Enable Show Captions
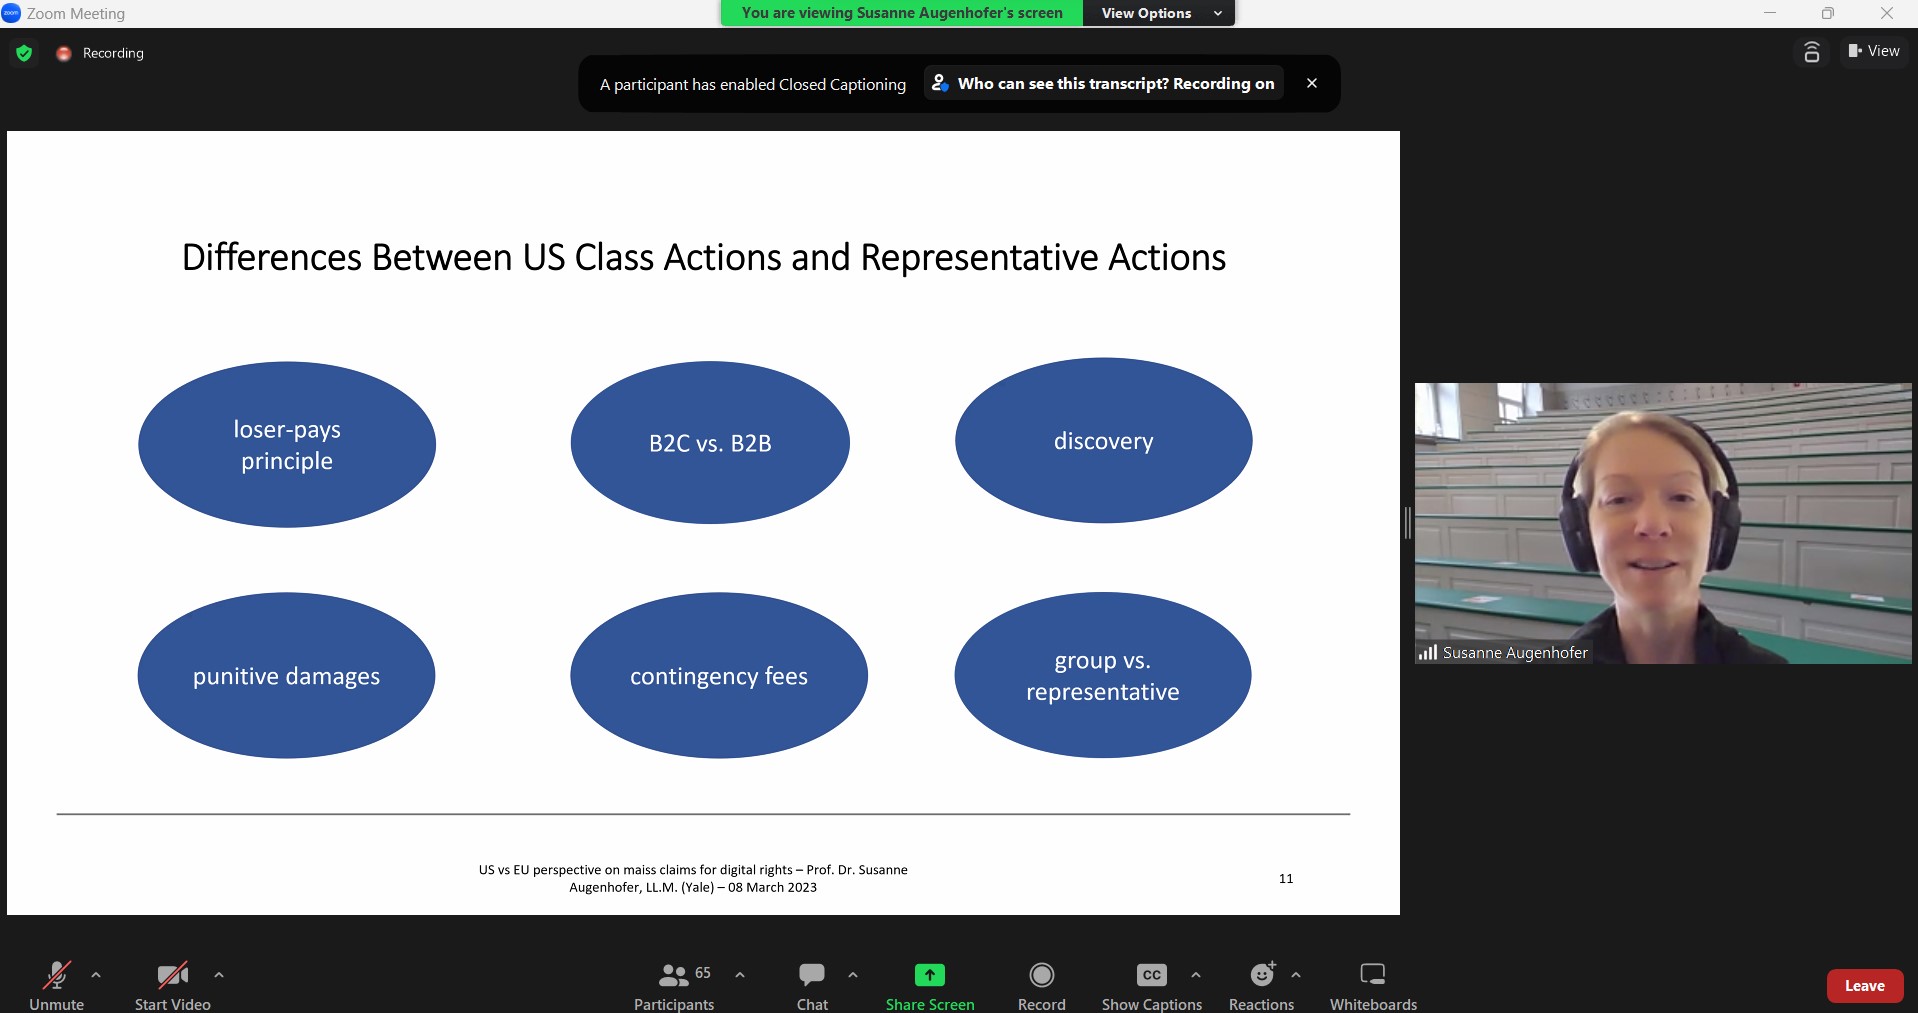Screen dimensions: 1918x1013 tap(1151, 985)
